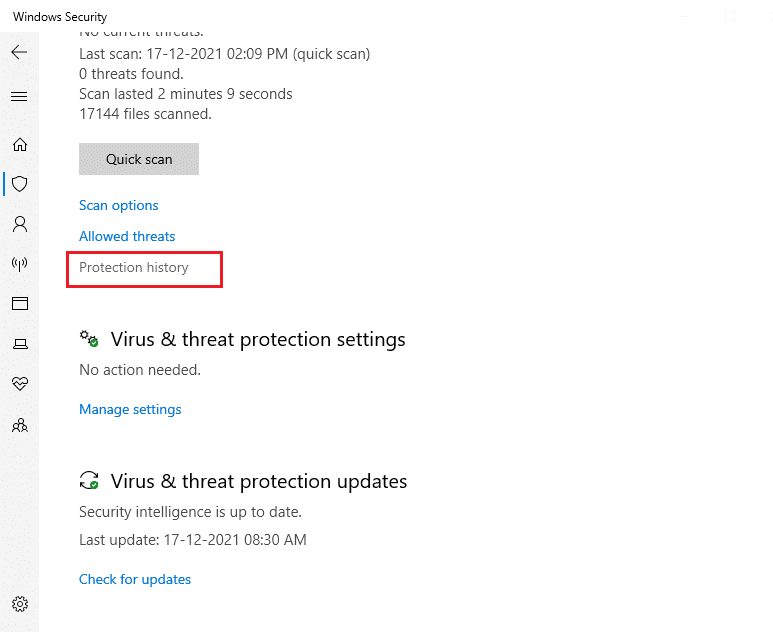Open Settings gear at bottom left

pyautogui.click(x=19, y=604)
